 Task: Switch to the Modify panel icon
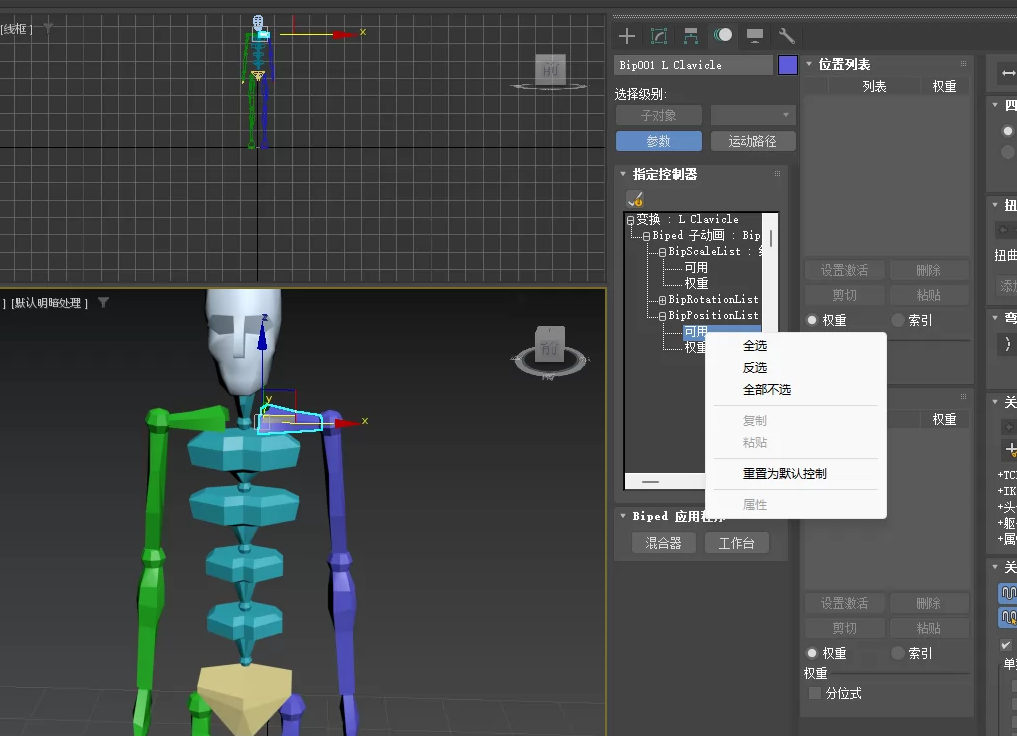[659, 36]
